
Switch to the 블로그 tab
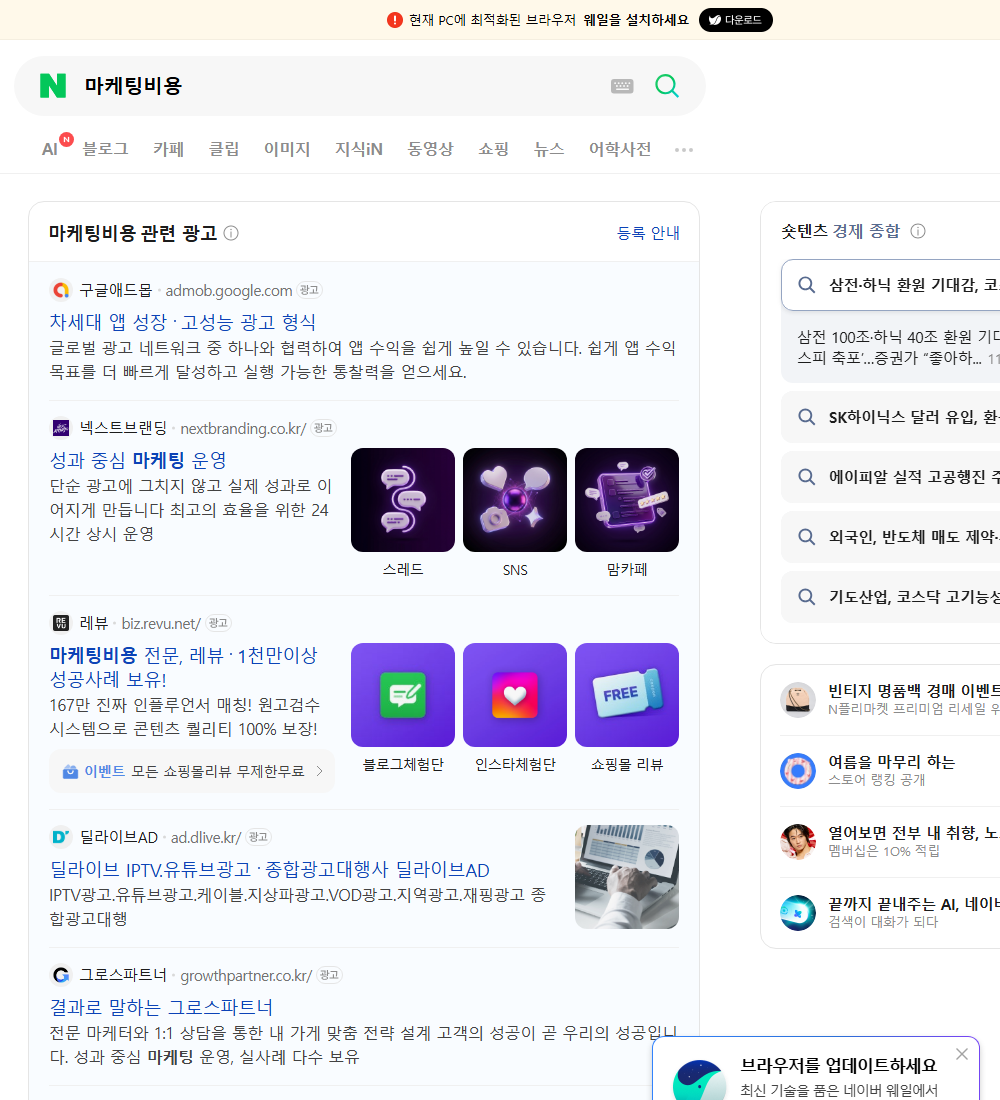click(x=105, y=149)
